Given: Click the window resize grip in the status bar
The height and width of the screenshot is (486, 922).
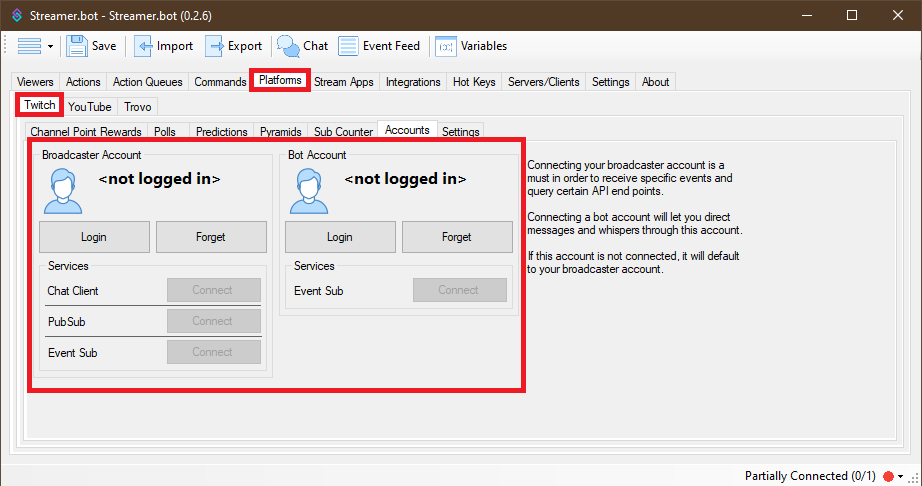Looking at the screenshot, I should [x=915, y=479].
